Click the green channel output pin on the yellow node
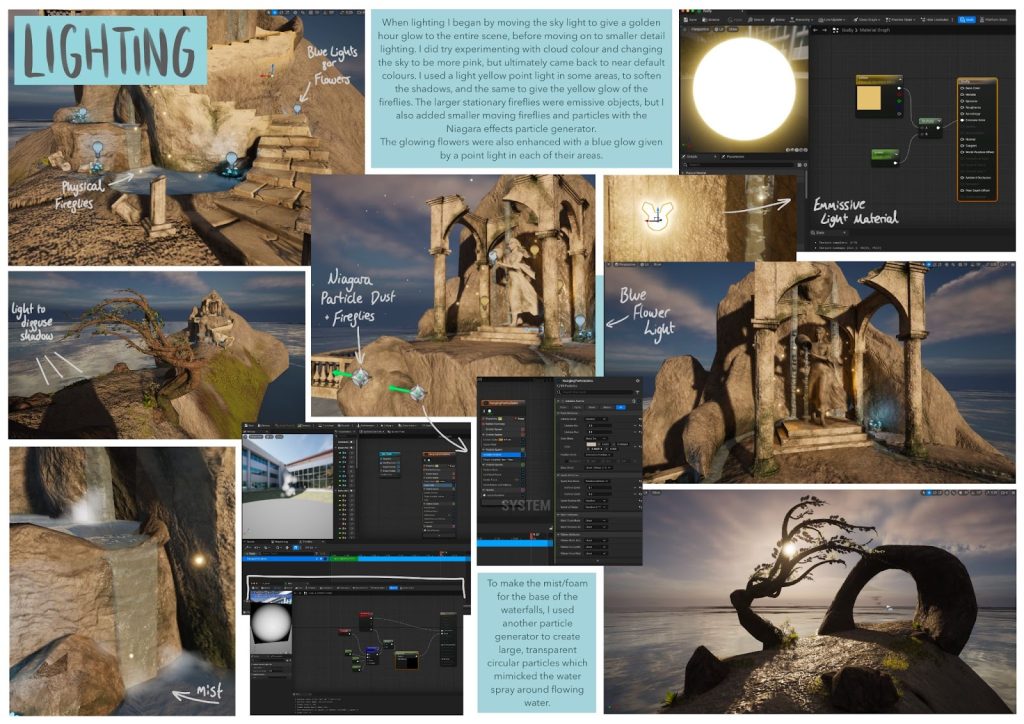Screen dimensions: 1024x724 click(x=899, y=101)
